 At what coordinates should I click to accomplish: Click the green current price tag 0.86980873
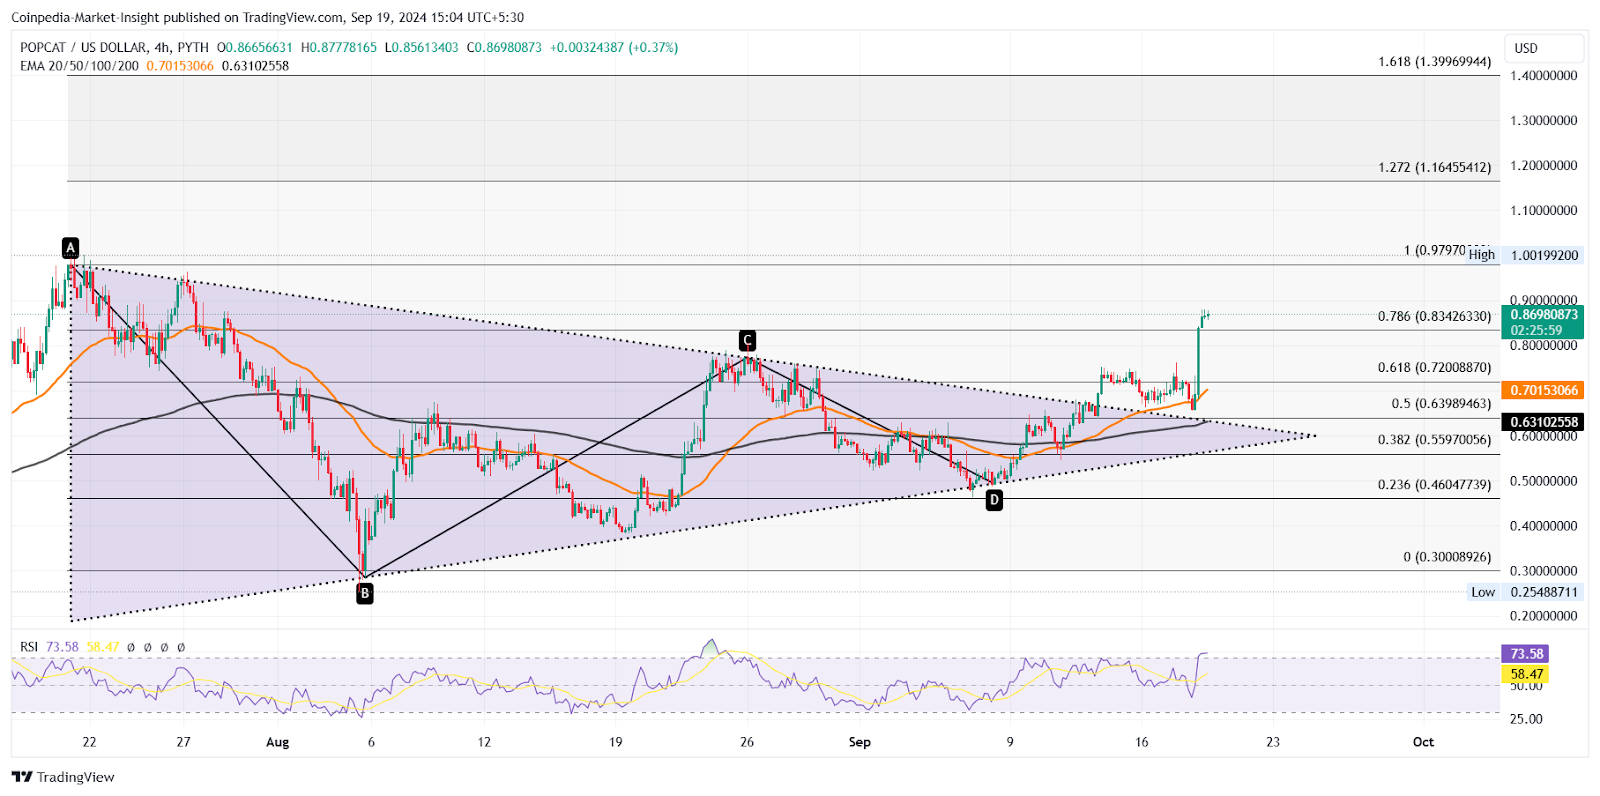click(x=1543, y=322)
